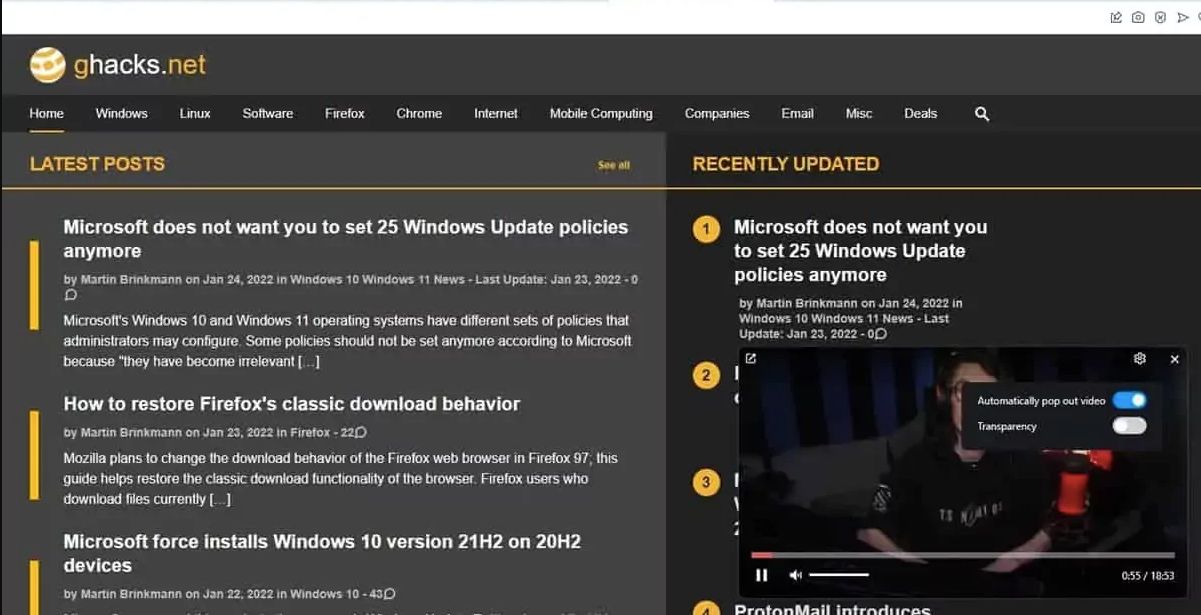1201x615 pixels.
Task: Seek in the video progress bar
Action: point(962,554)
